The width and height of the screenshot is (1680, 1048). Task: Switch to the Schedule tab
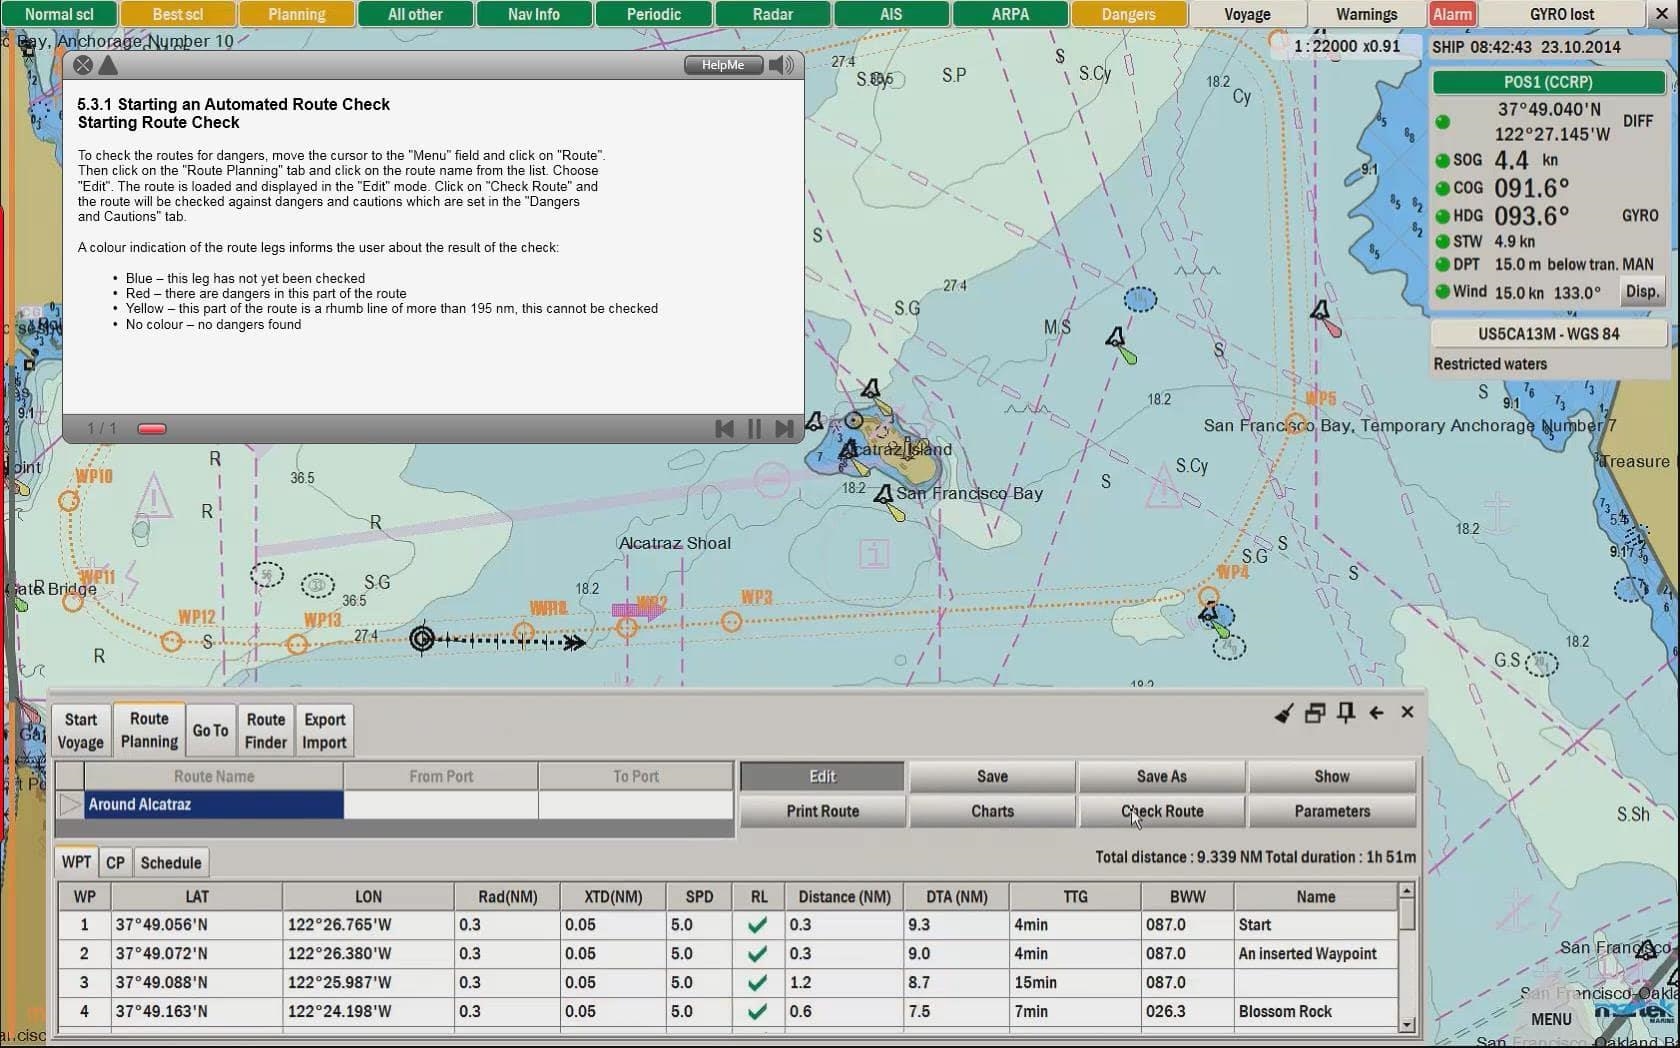pyautogui.click(x=170, y=861)
